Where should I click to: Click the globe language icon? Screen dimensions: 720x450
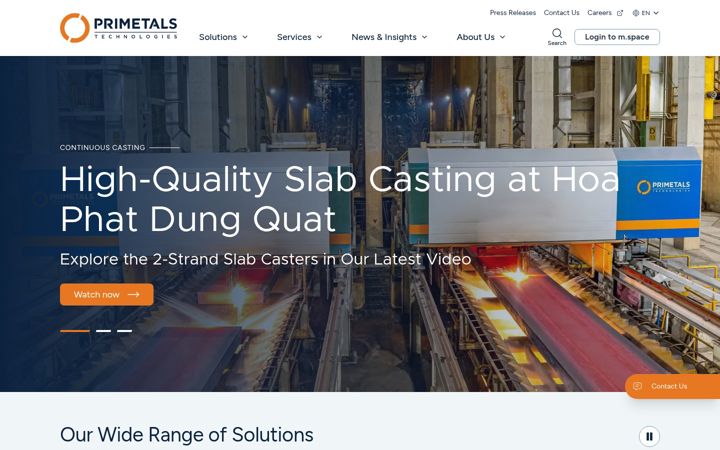tap(636, 13)
